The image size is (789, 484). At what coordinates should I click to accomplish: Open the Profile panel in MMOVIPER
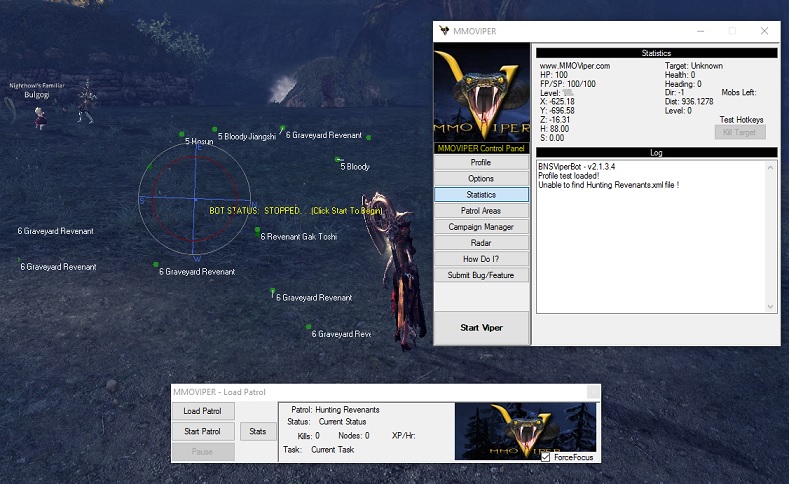tap(481, 163)
